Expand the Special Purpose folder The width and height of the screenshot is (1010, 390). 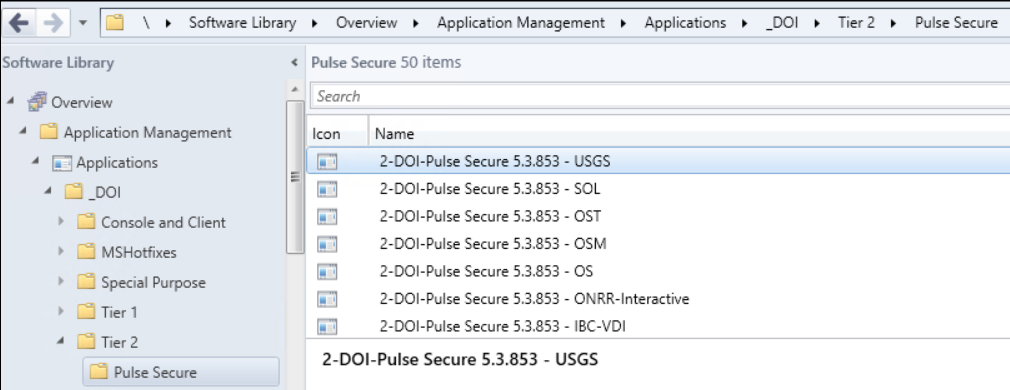(x=61, y=282)
